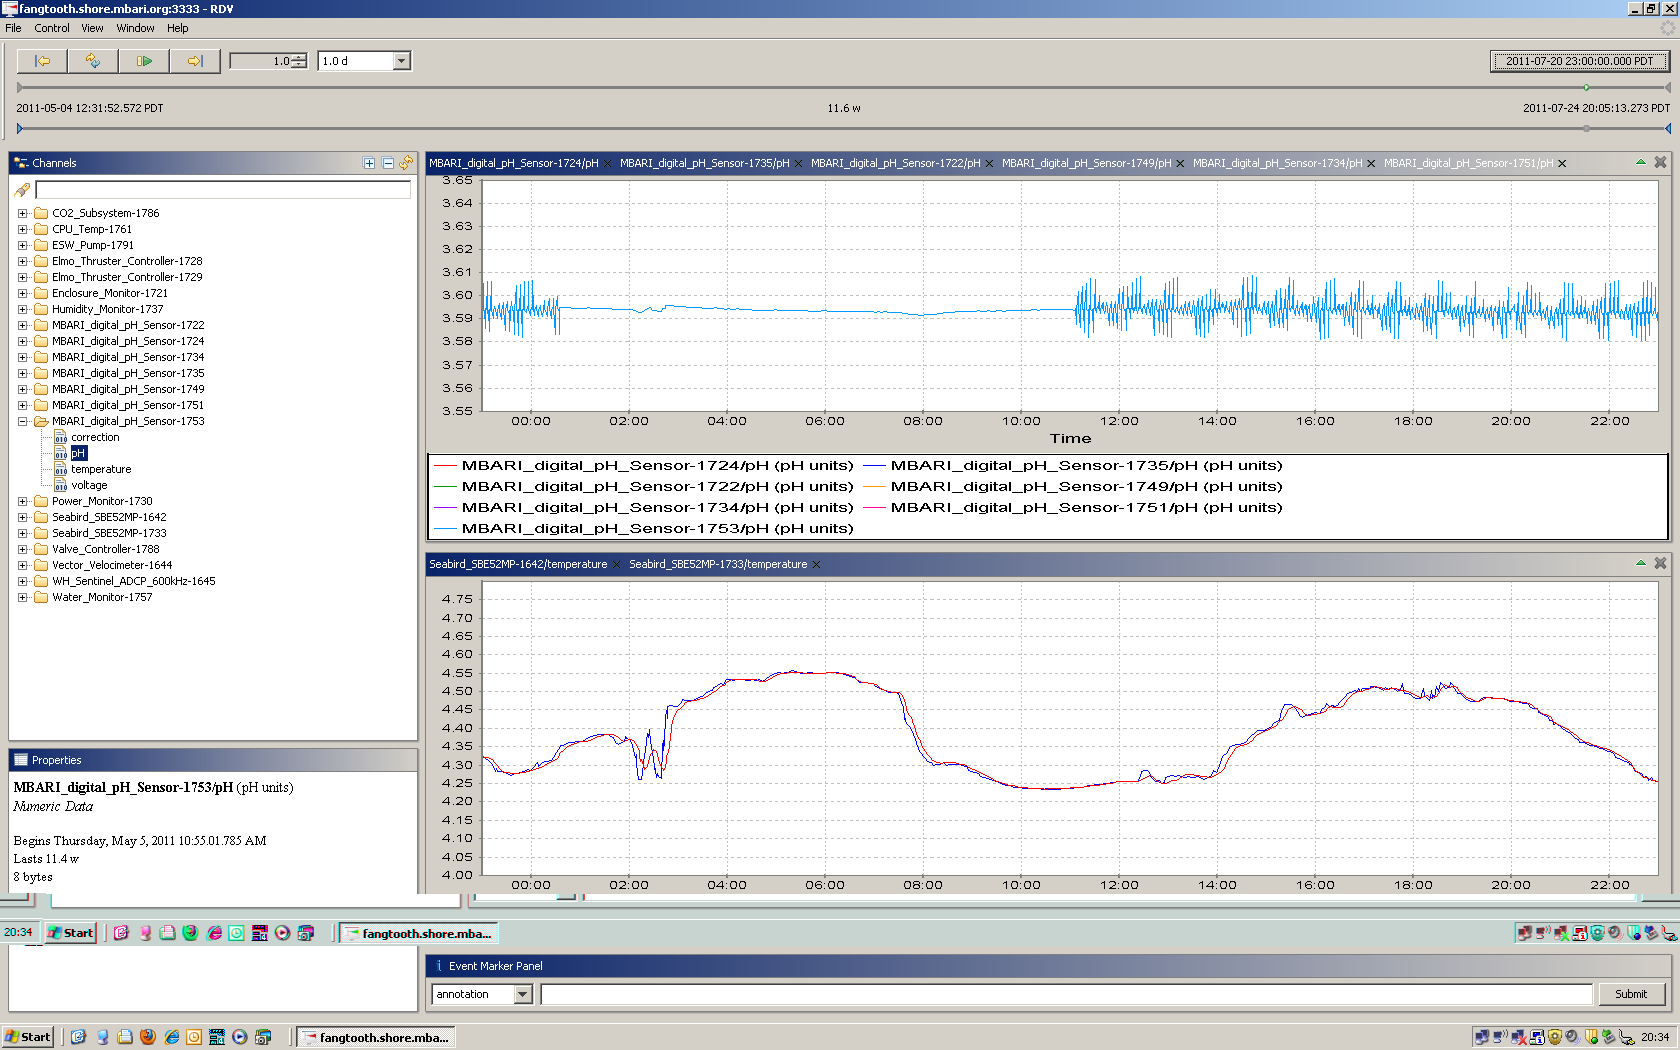
Task: Jump to end of data button
Action: pos(195,61)
